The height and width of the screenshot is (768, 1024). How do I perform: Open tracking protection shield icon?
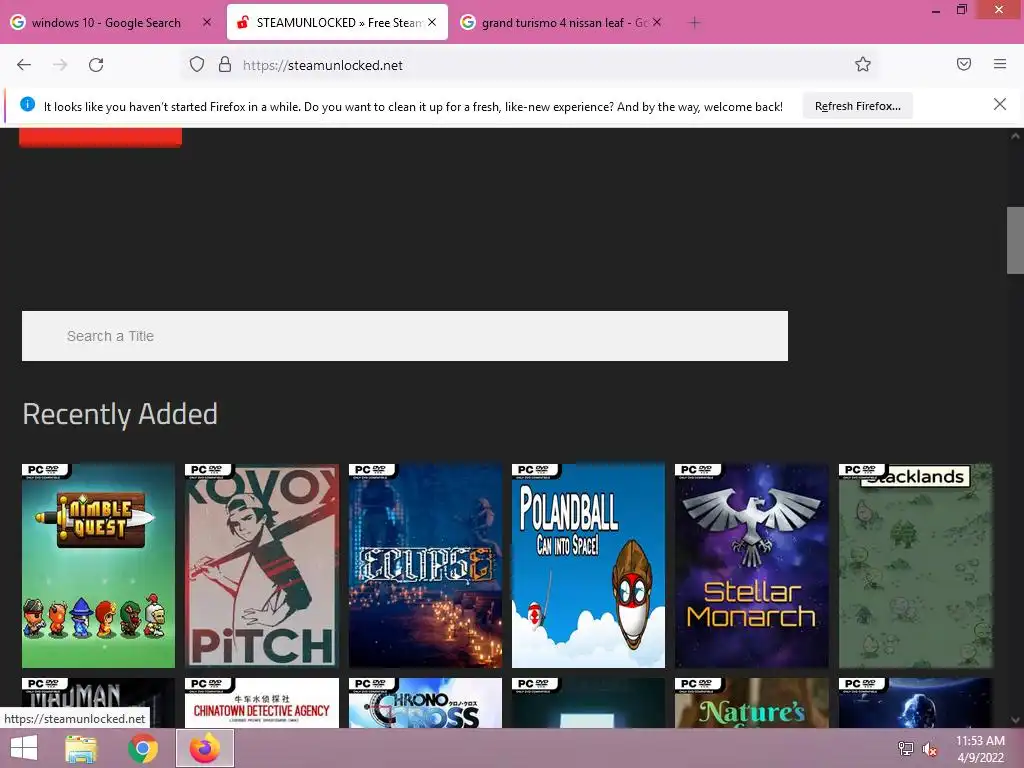(197, 65)
